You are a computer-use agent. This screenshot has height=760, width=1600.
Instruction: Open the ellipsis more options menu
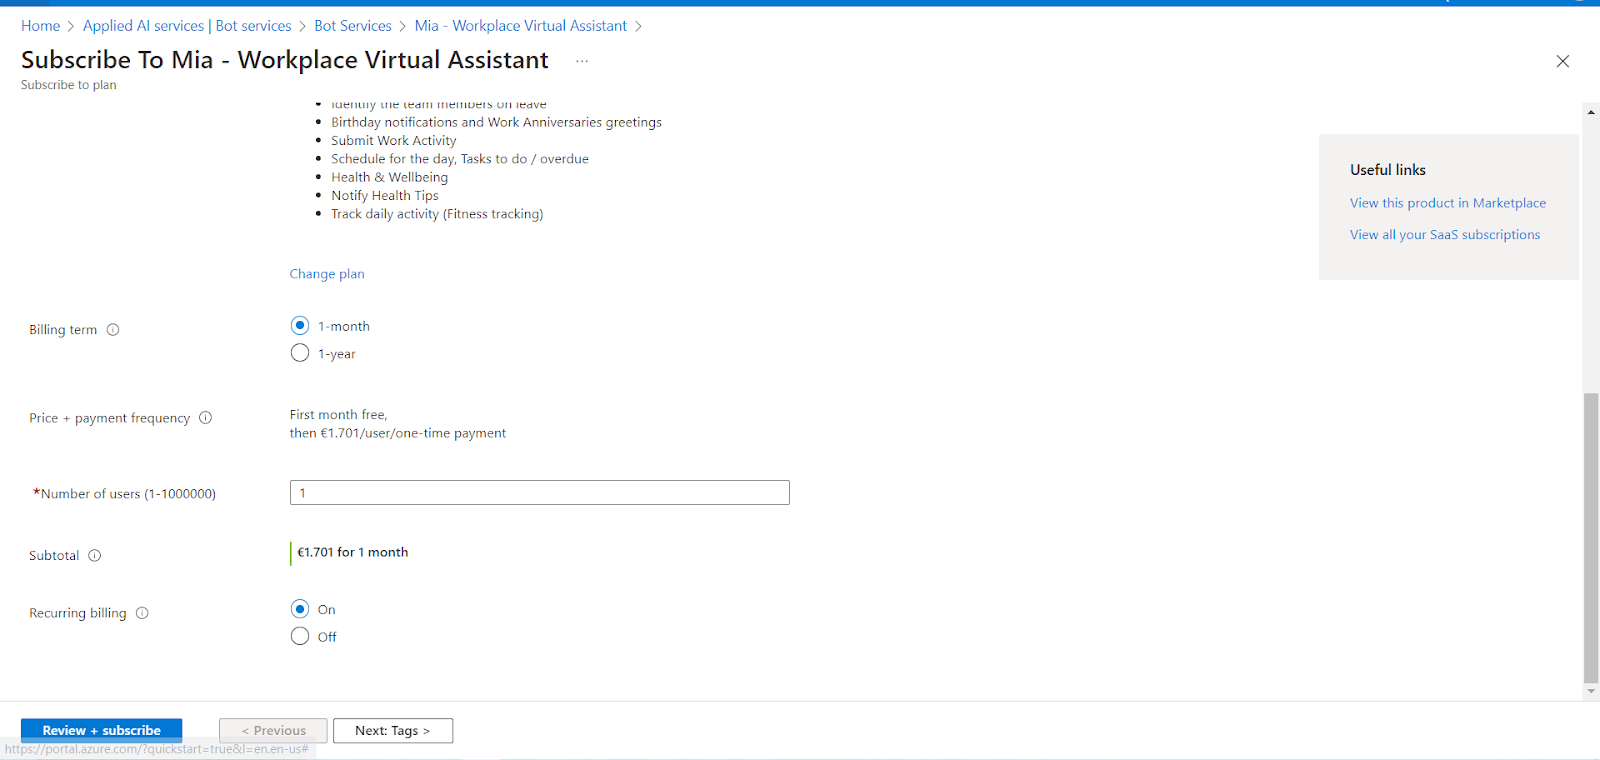(582, 61)
